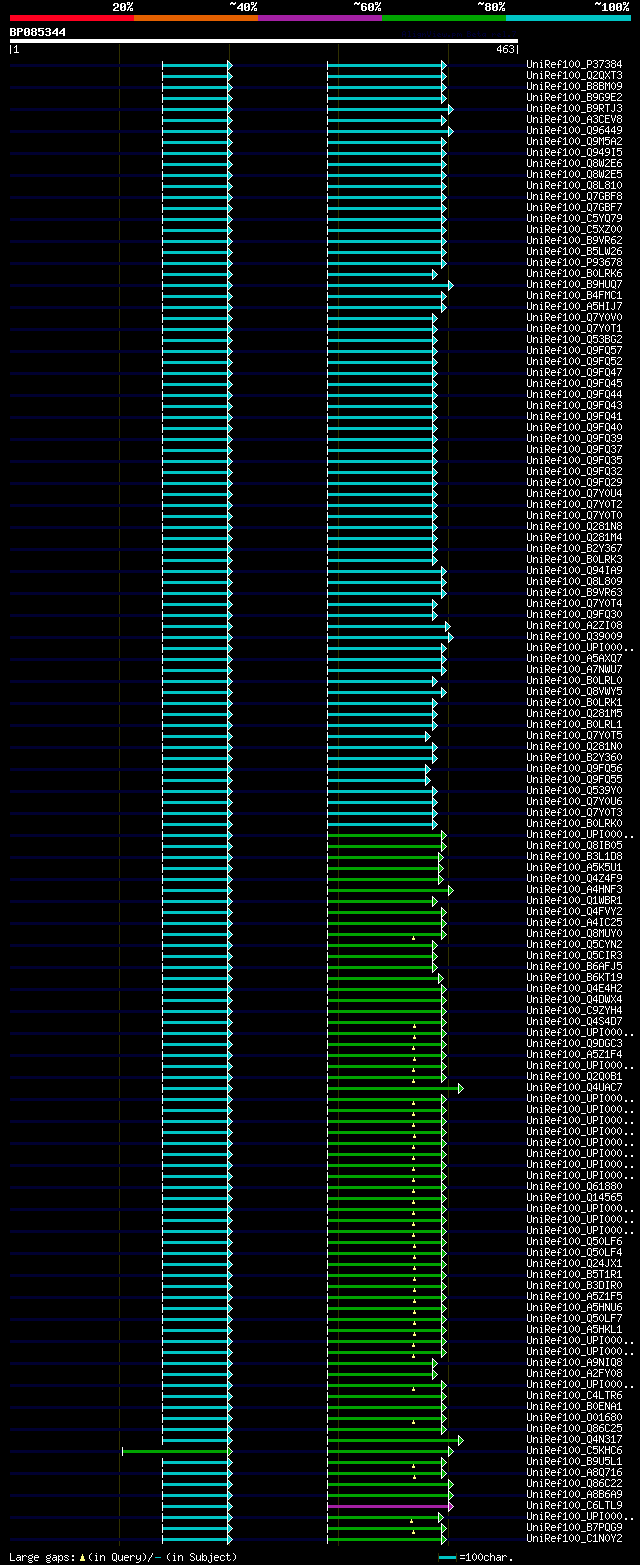The height and width of the screenshot is (1565, 640).
Task: Click the UniRef100_Q61880 subject label
Action: click(x=574, y=1187)
